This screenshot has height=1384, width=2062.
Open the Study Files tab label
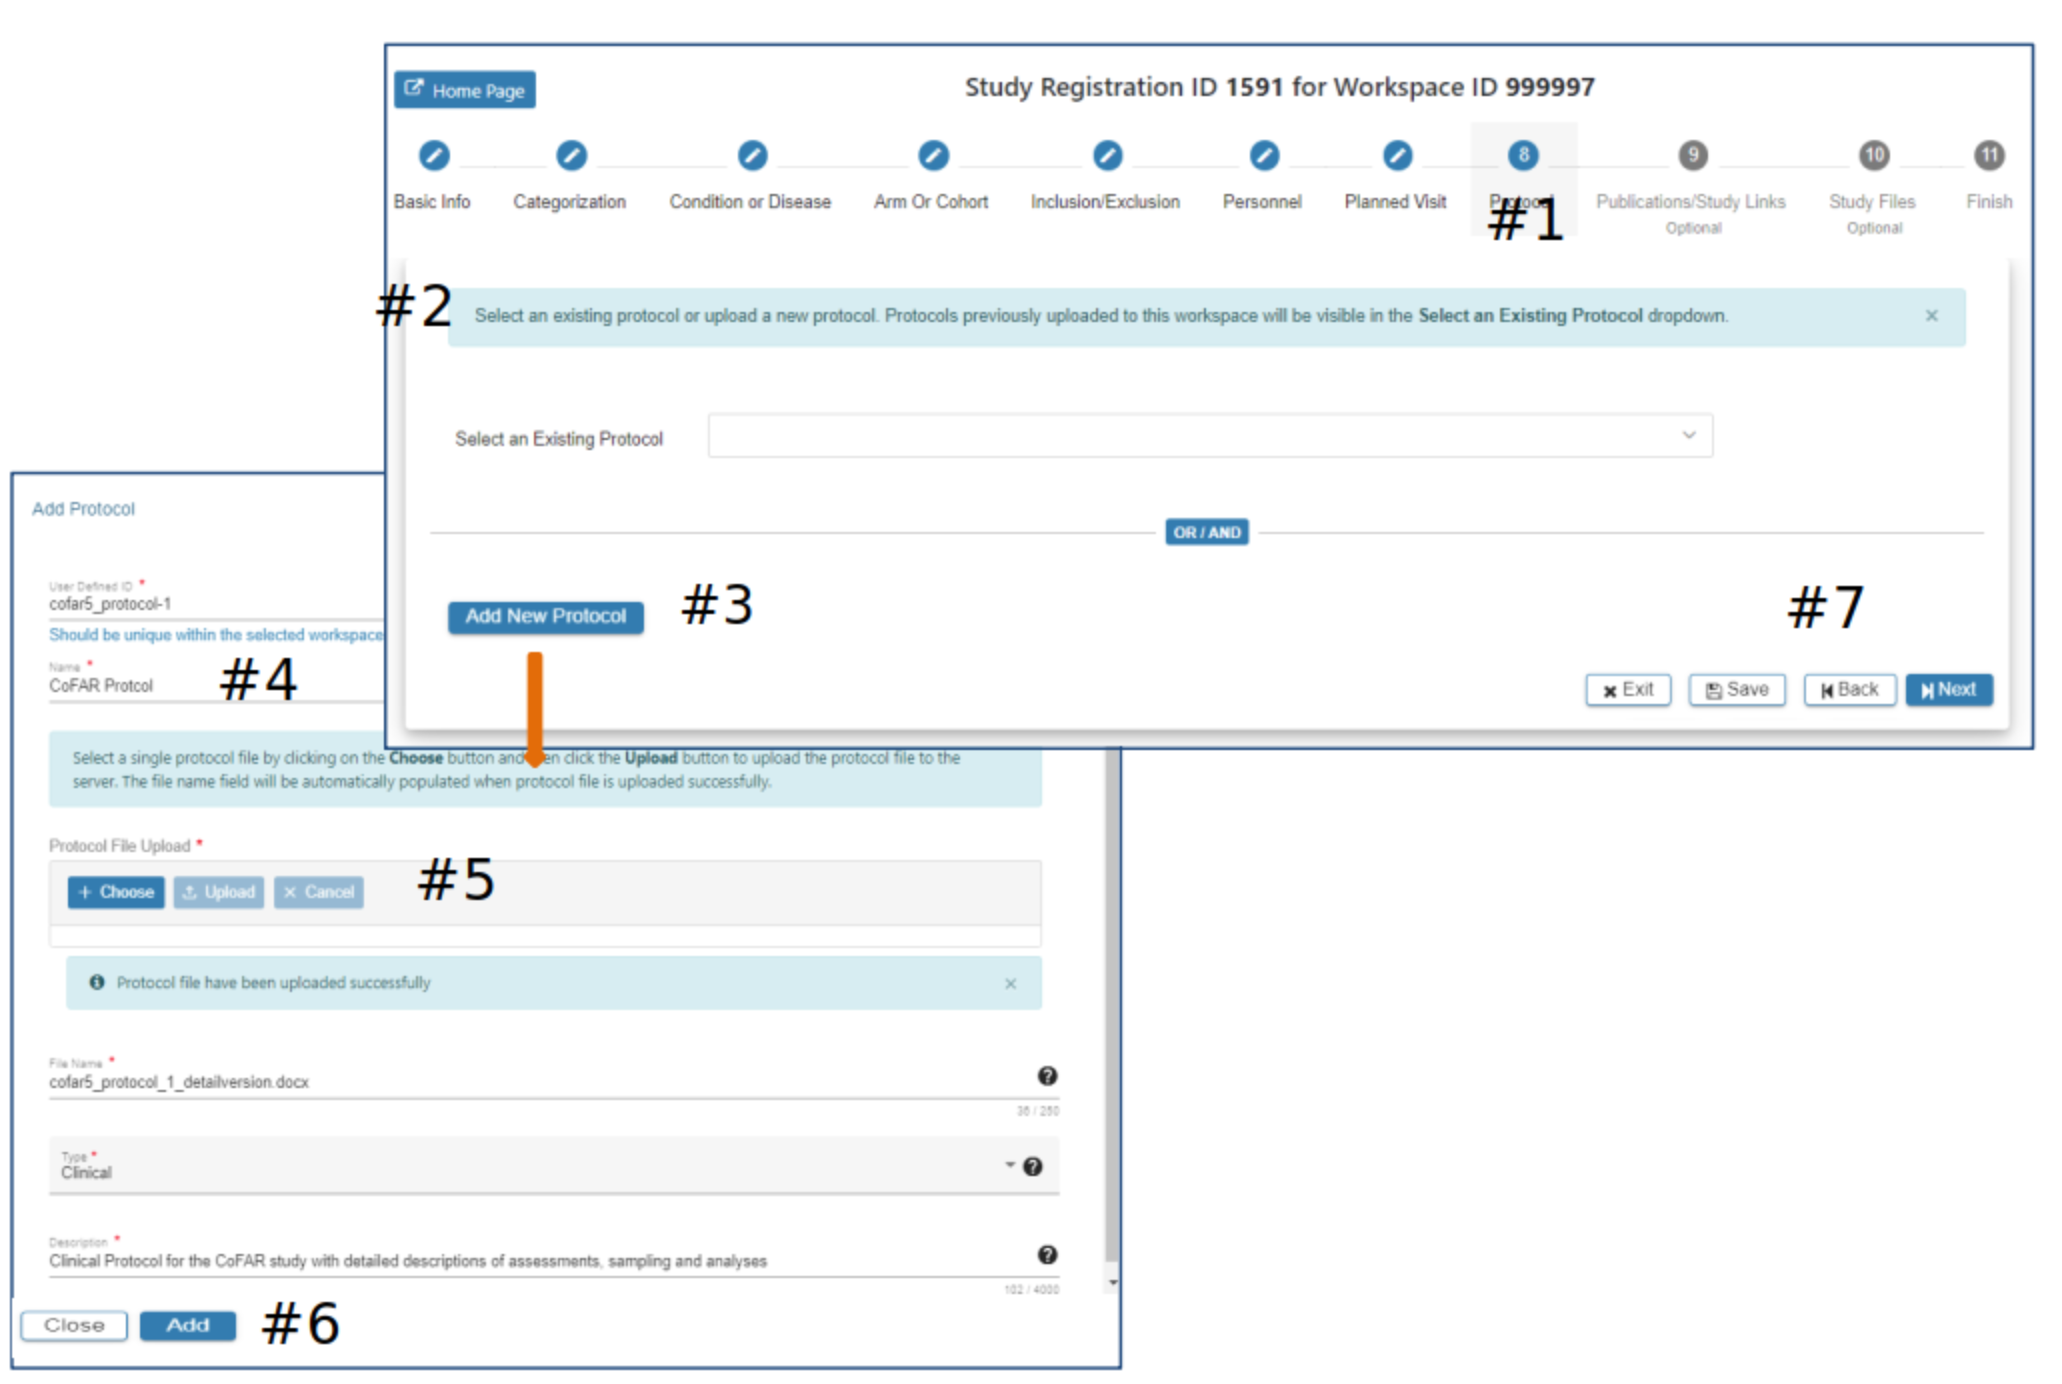(1872, 202)
